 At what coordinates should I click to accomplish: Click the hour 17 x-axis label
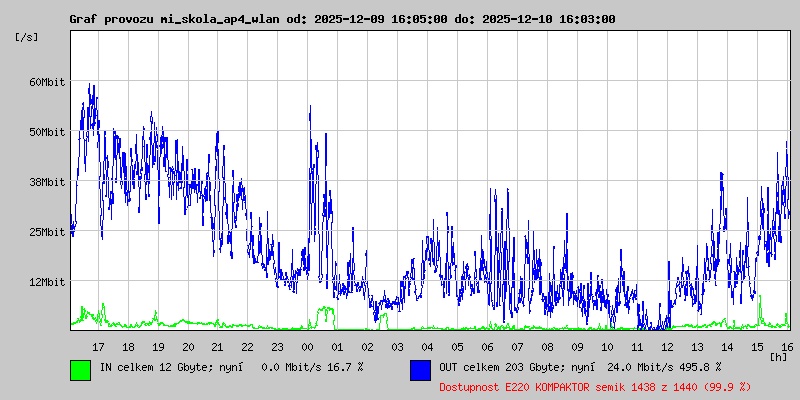(98, 347)
